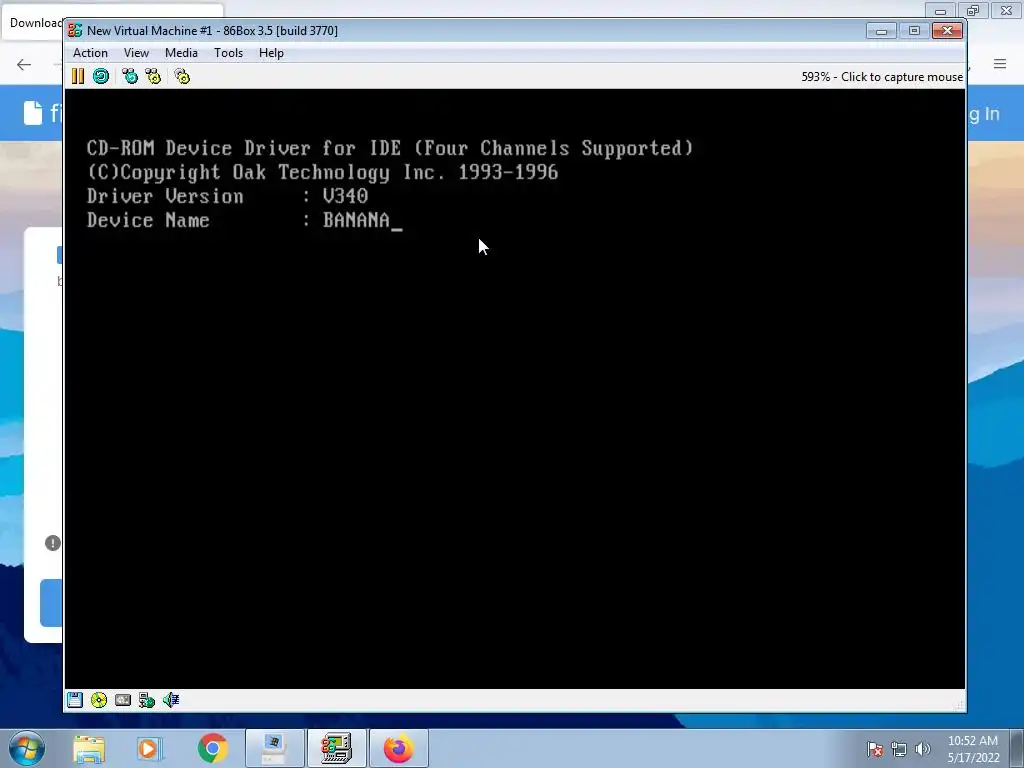Send Ctrl+Alt+Del using toolbar icon
The width and height of the screenshot is (1024, 768).
130,76
